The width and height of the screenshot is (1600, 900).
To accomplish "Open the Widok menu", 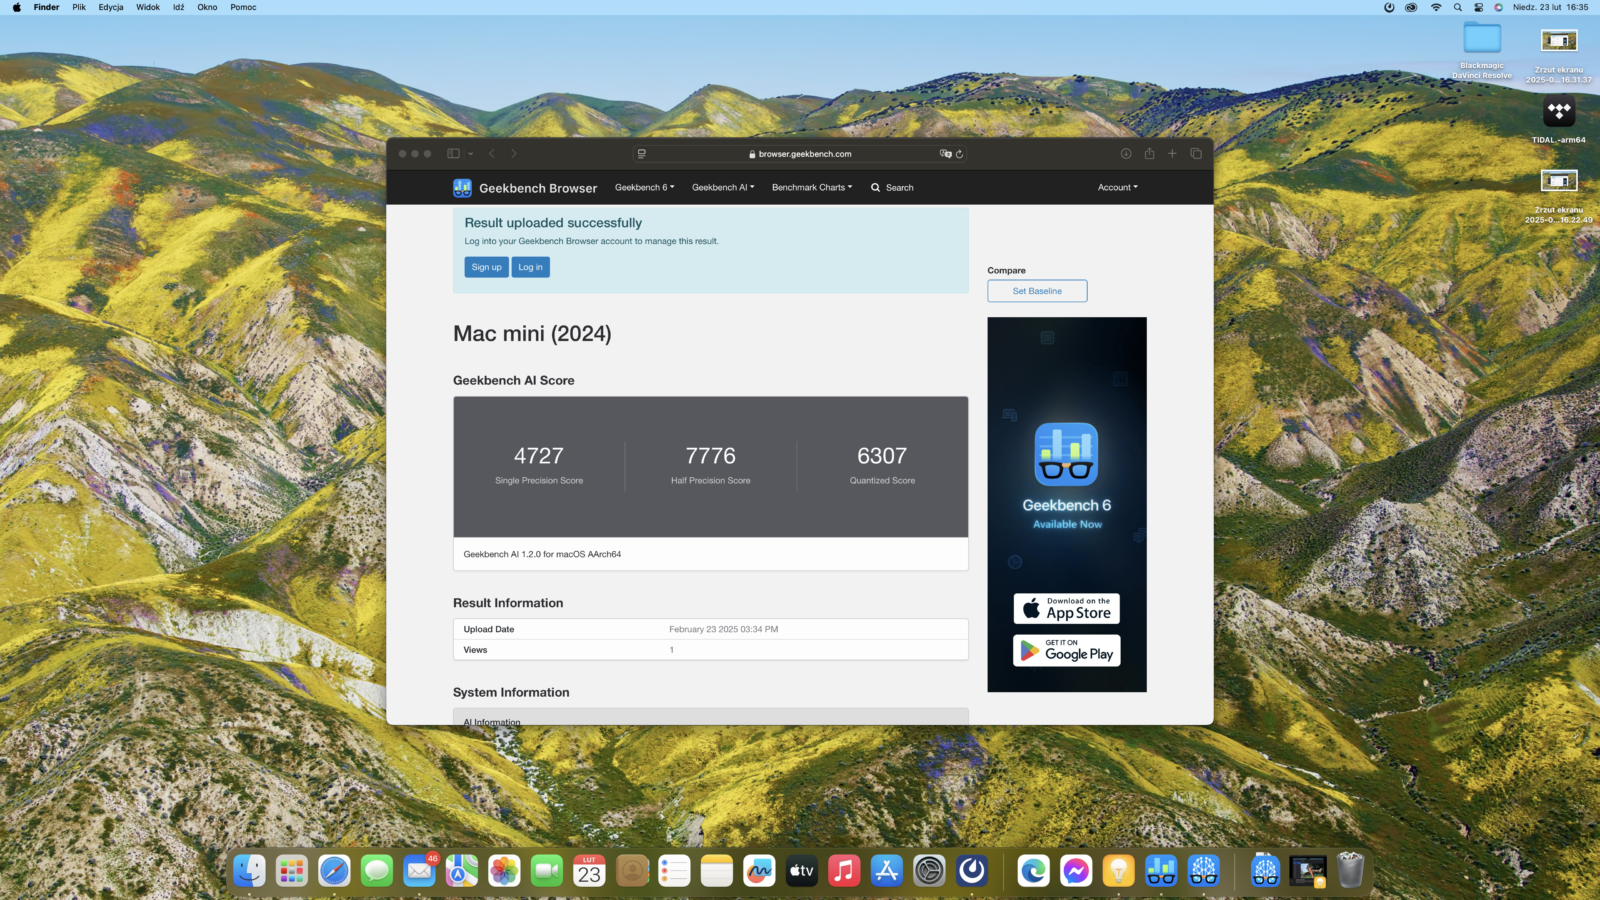I will (x=148, y=7).
